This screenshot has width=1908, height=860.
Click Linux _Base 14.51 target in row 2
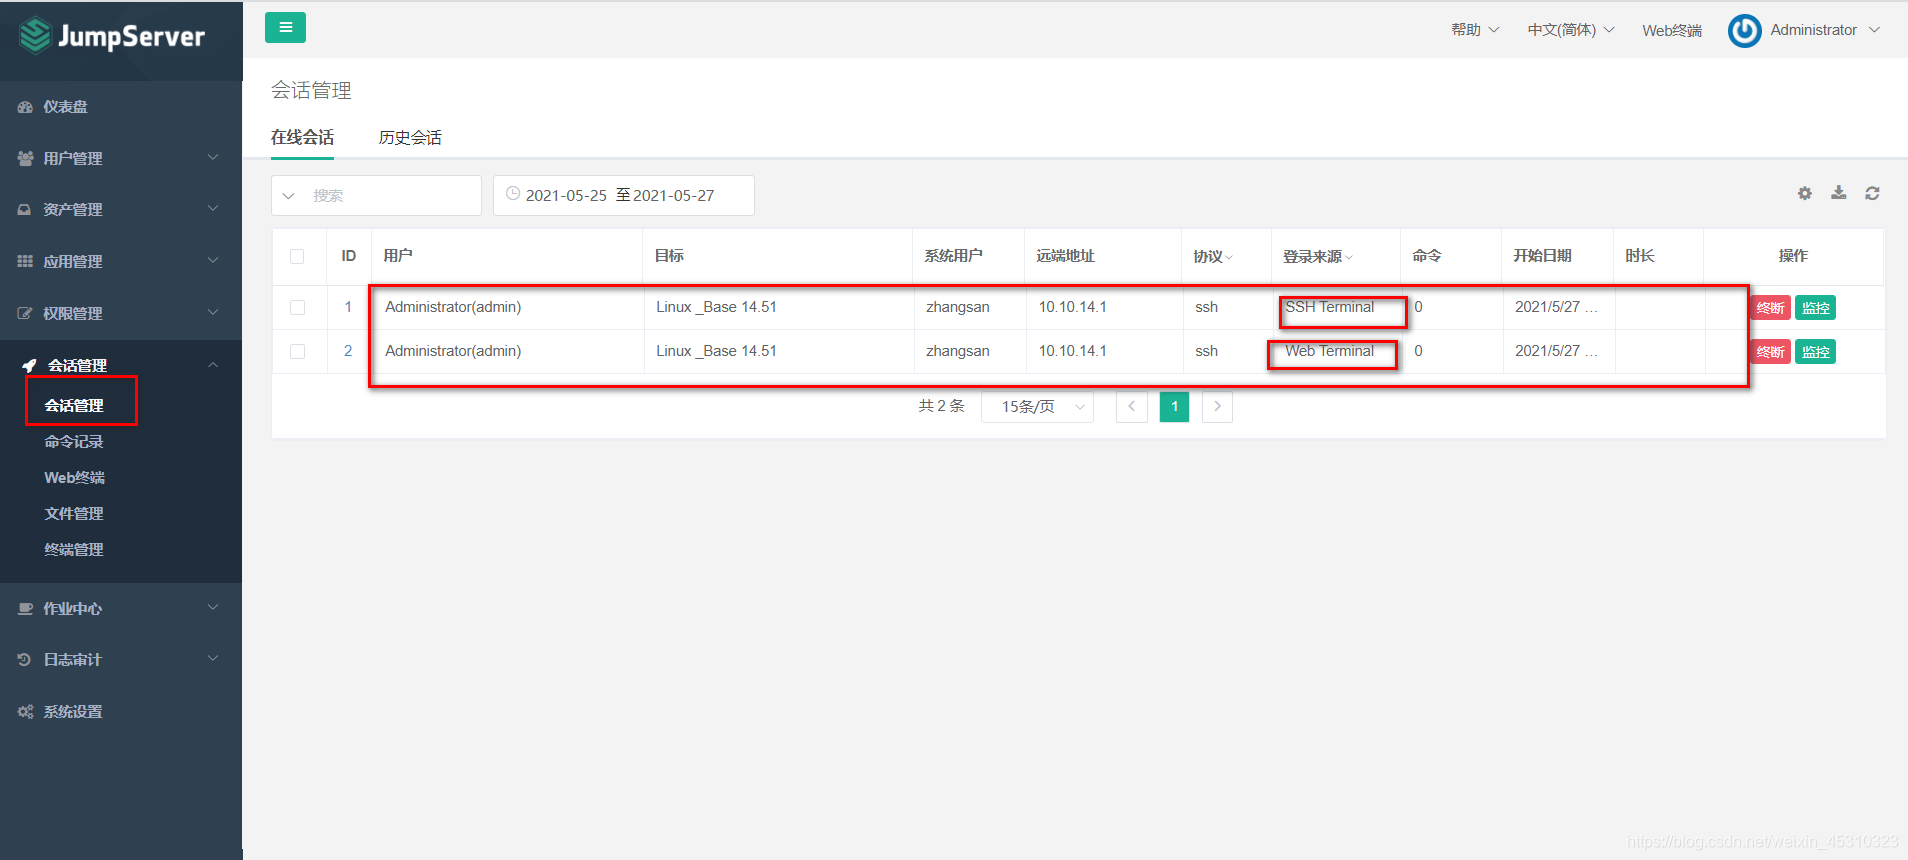[x=716, y=351]
